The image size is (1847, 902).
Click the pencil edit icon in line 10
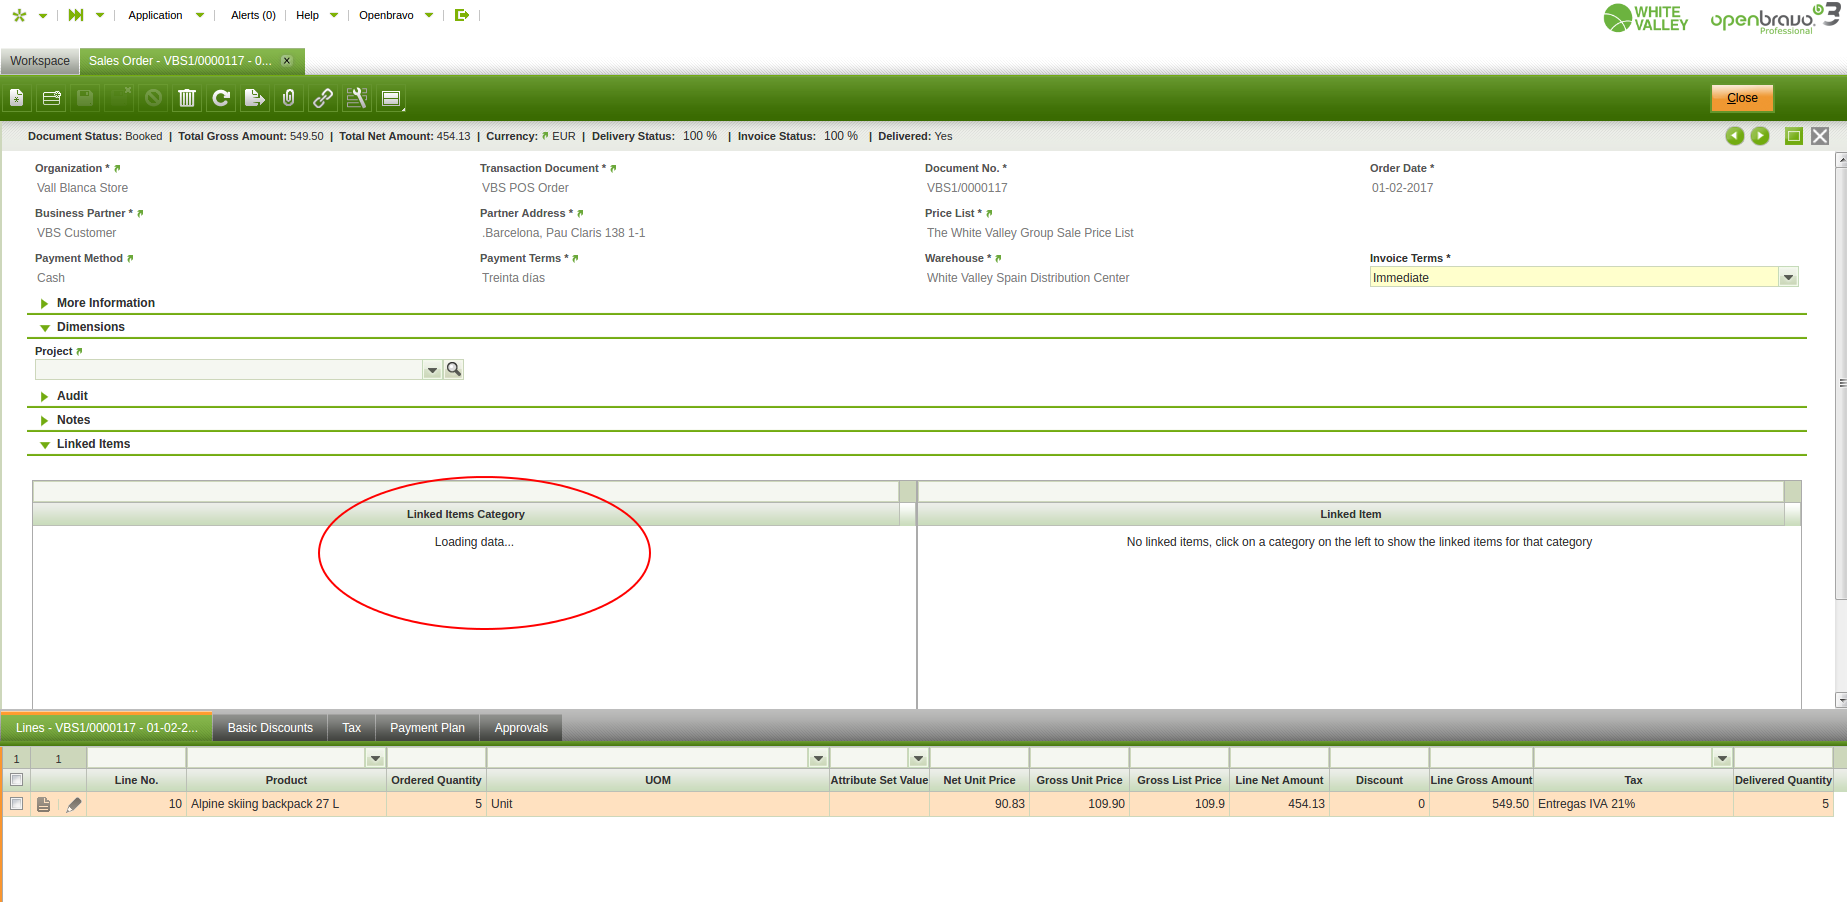click(x=74, y=804)
